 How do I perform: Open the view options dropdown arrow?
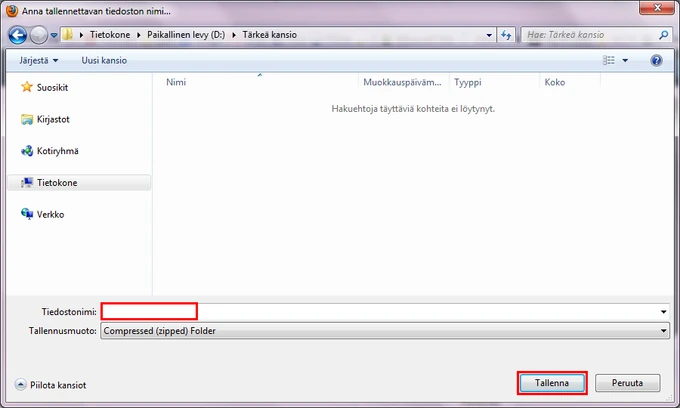point(625,60)
